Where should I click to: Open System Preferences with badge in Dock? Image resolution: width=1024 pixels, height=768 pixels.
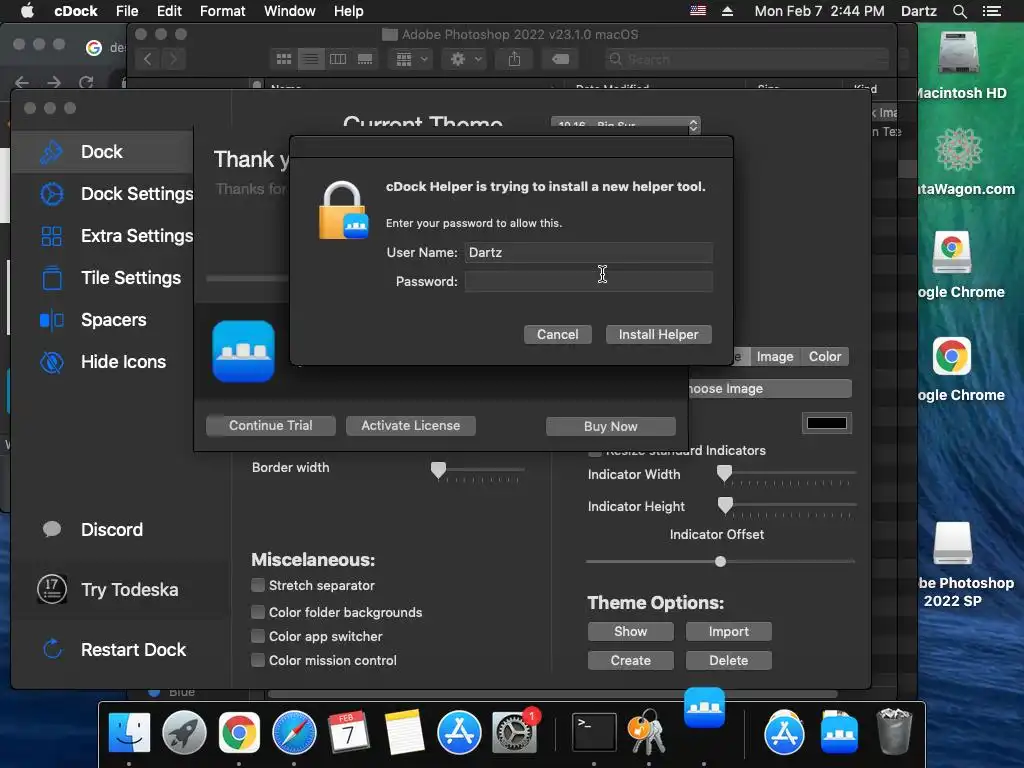[515, 732]
